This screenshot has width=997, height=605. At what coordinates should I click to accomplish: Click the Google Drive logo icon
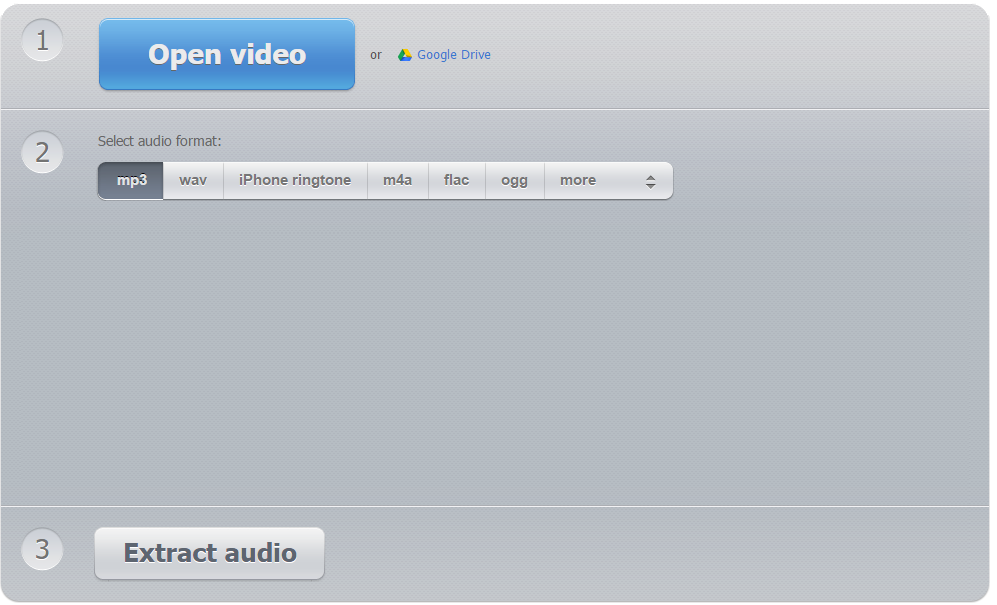pos(404,55)
